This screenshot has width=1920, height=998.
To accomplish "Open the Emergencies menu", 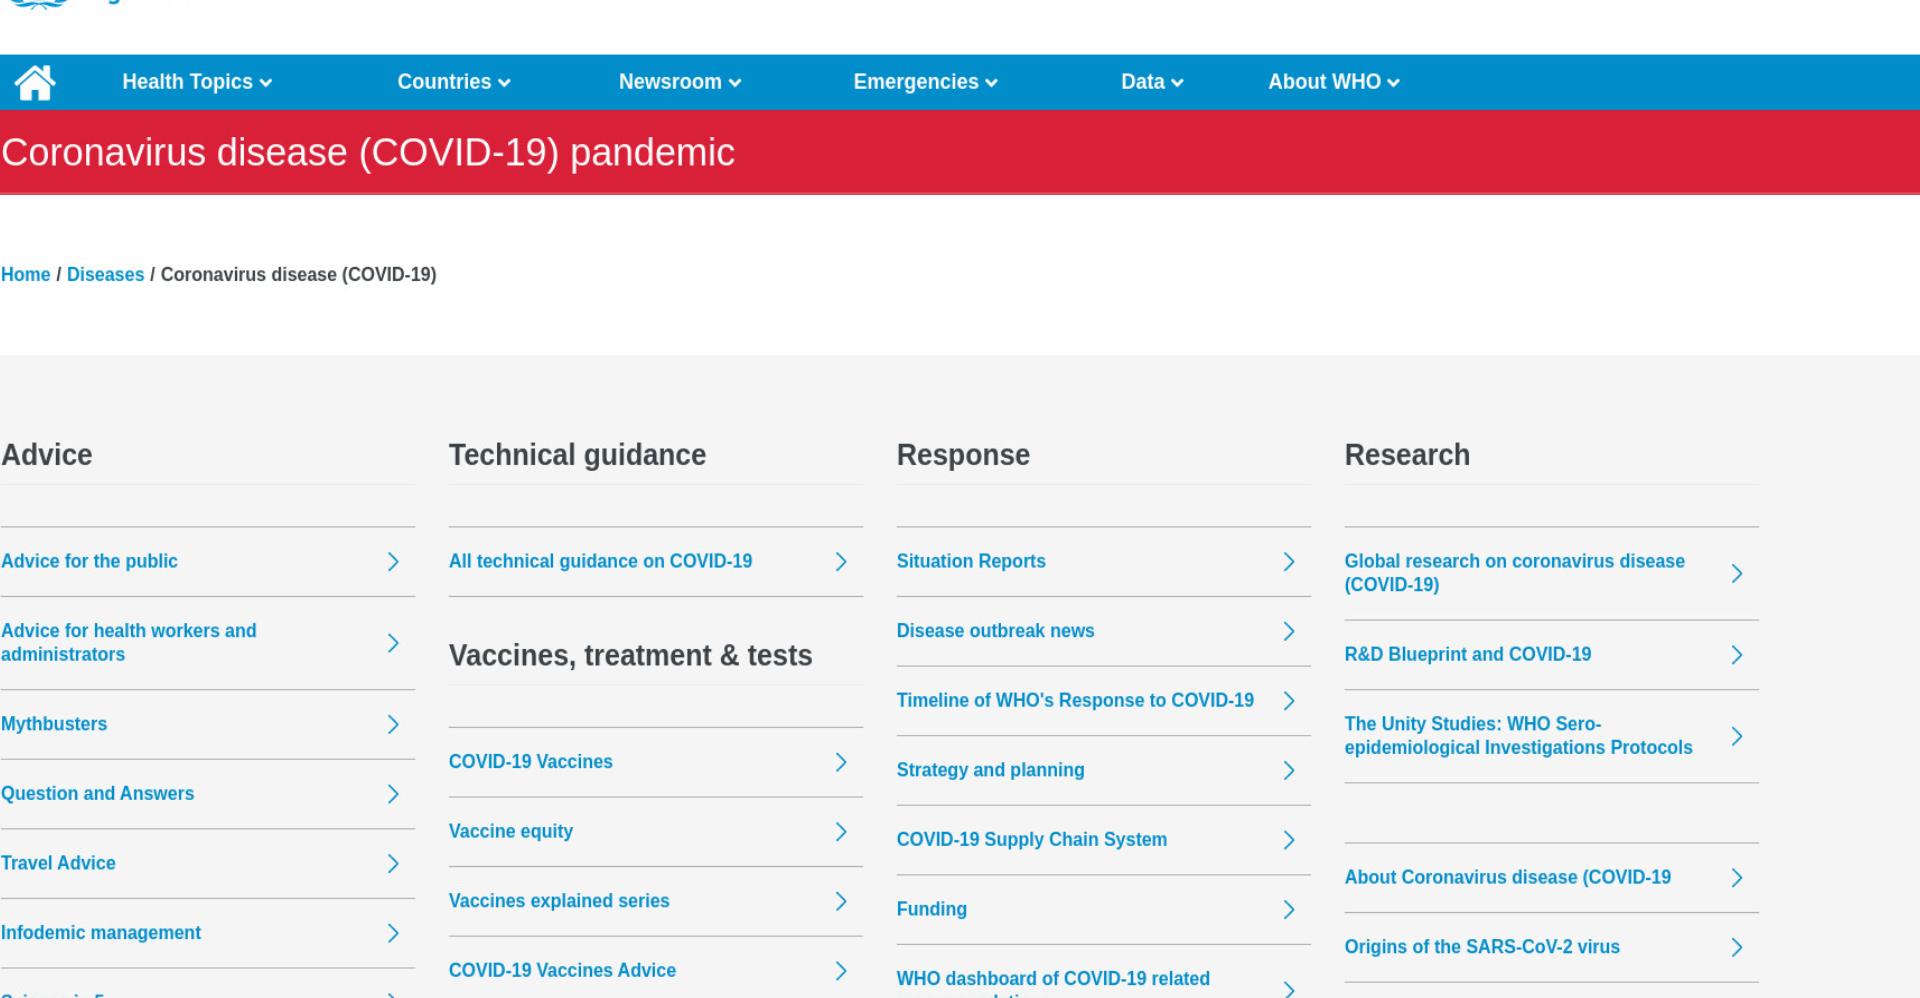I will coord(925,82).
